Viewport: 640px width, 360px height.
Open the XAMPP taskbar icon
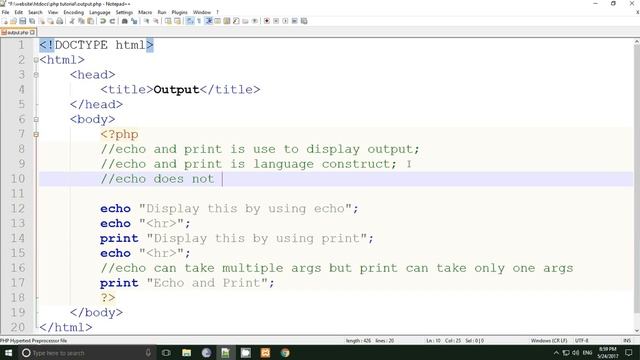click(265, 353)
